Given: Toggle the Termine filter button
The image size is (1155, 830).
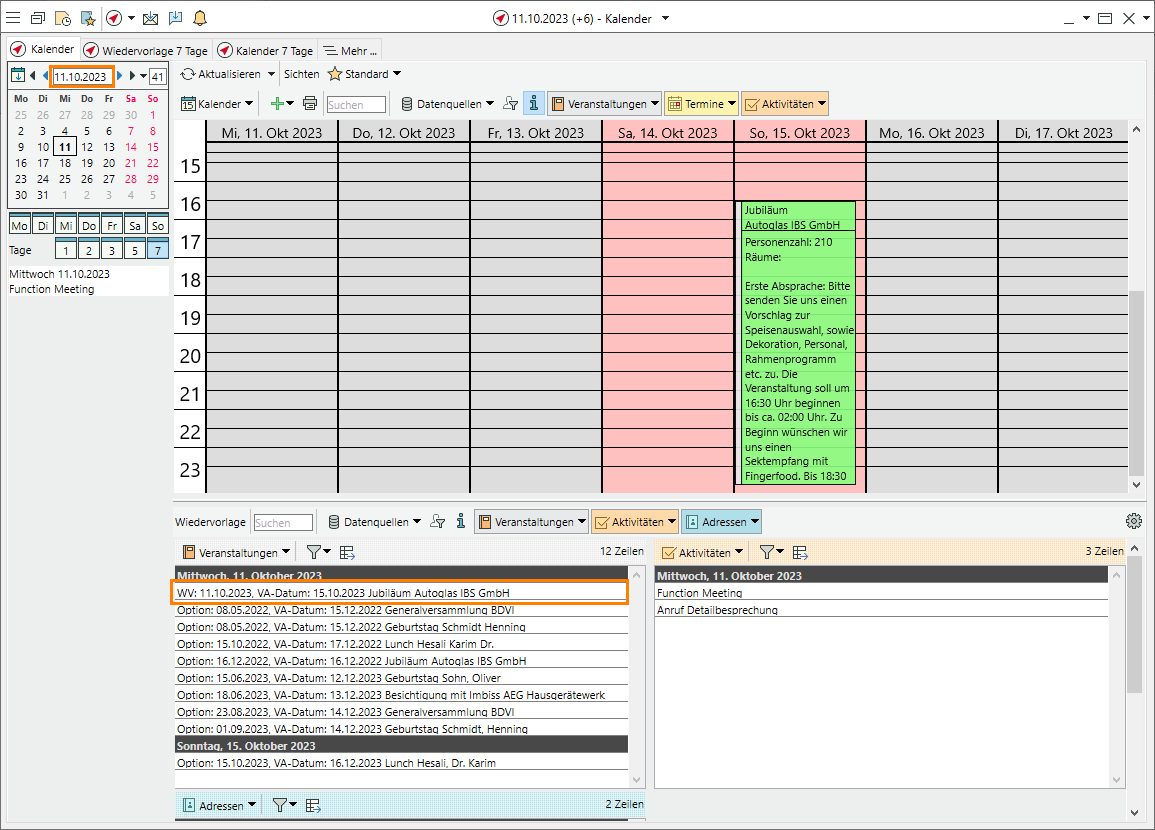Looking at the screenshot, I should click(701, 104).
